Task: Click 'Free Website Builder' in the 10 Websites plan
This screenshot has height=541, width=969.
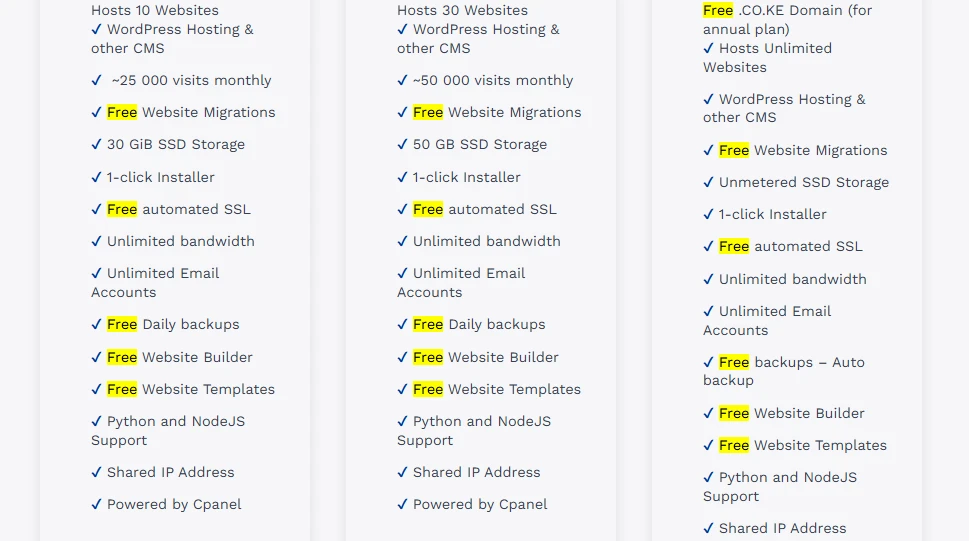Action: pyautogui.click(x=180, y=357)
